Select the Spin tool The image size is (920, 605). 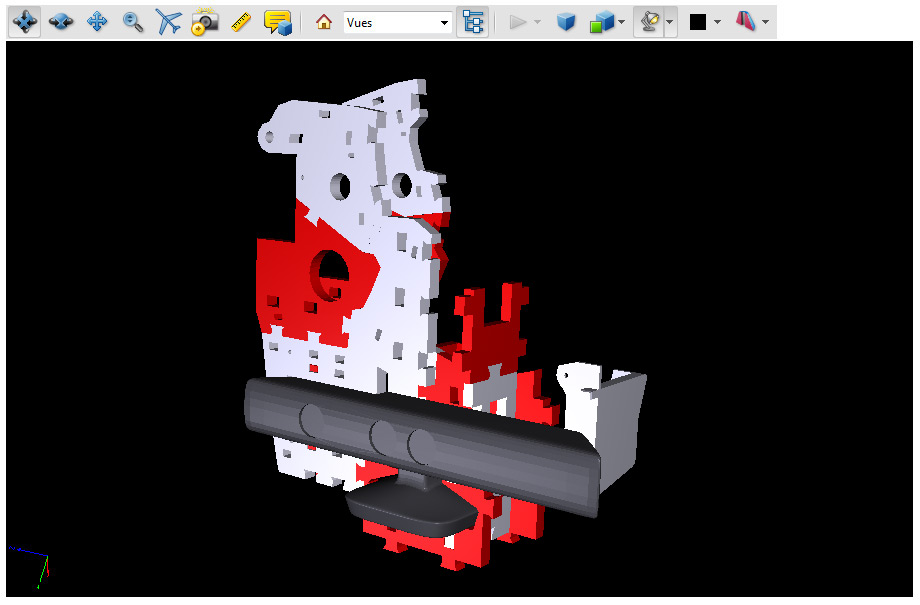coord(61,22)
